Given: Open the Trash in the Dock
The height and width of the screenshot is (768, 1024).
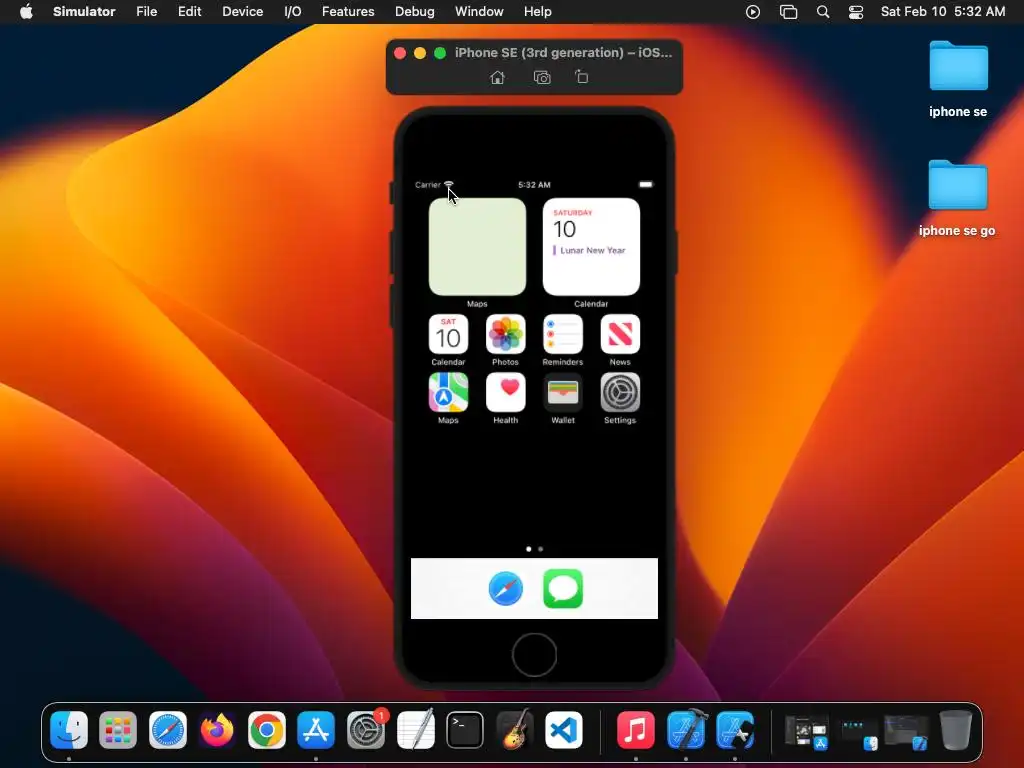Looking at the screenshot, I should point(955,730).
